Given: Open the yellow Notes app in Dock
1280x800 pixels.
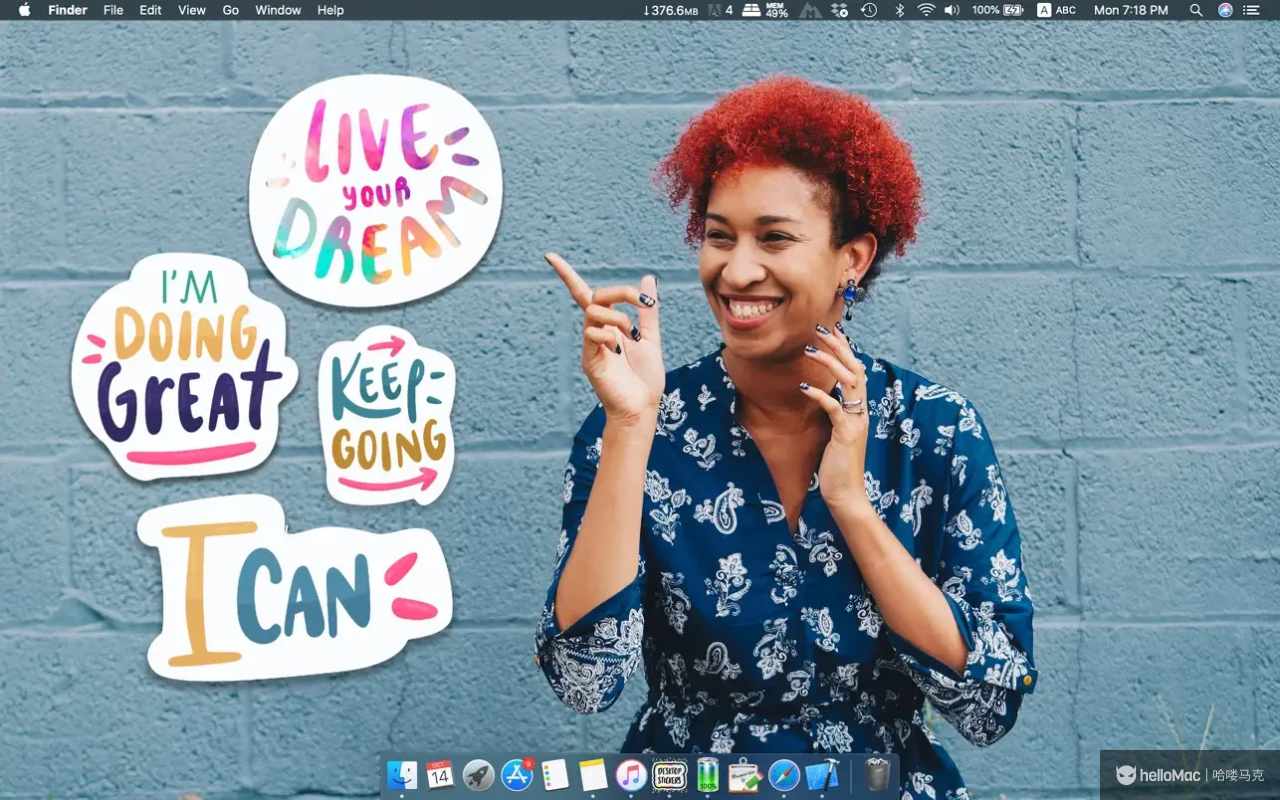Looking at the screenshot, I should [593, 775].
